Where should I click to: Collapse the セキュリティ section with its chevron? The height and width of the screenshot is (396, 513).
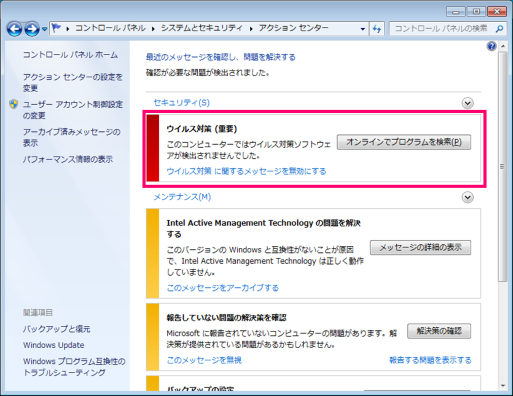point(468,103)
